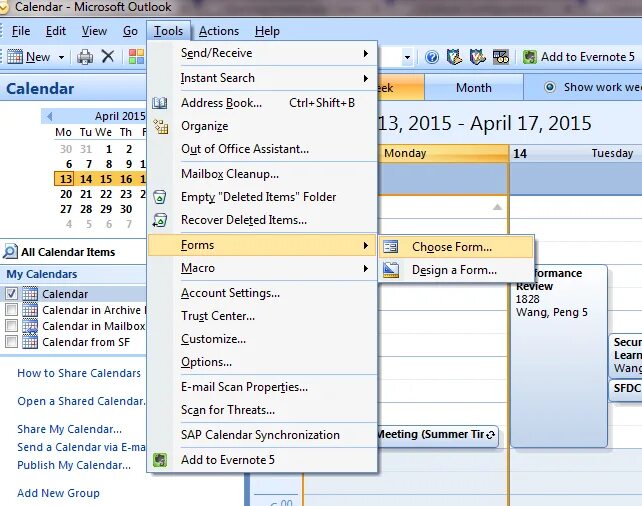
Task: Click the New calendar item icon
Action: point(15,56)
